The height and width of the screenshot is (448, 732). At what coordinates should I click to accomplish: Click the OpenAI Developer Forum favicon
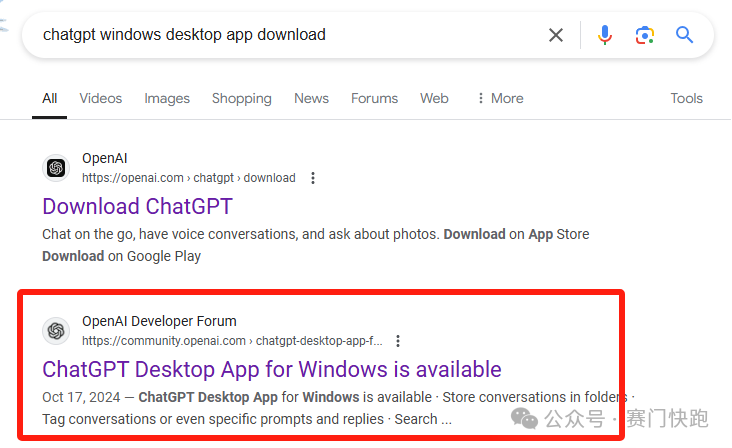pos(57,331)
